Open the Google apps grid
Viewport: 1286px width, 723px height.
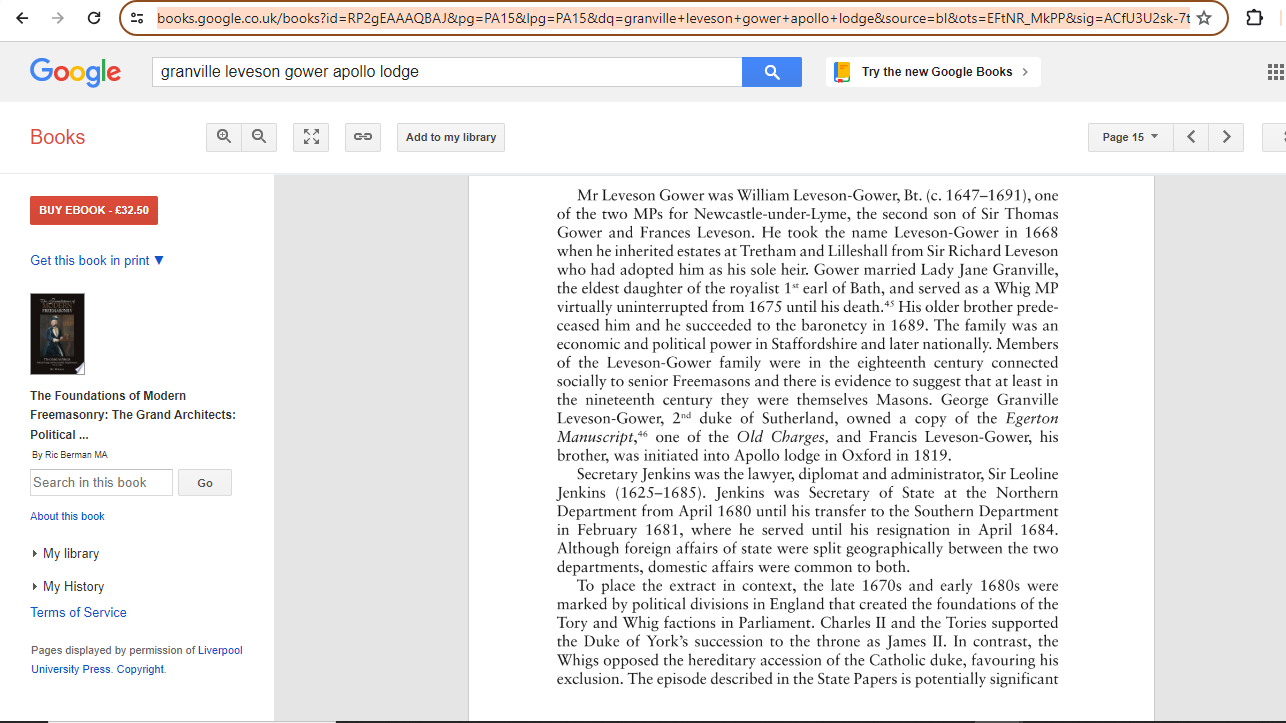[x=1275, y=72]
